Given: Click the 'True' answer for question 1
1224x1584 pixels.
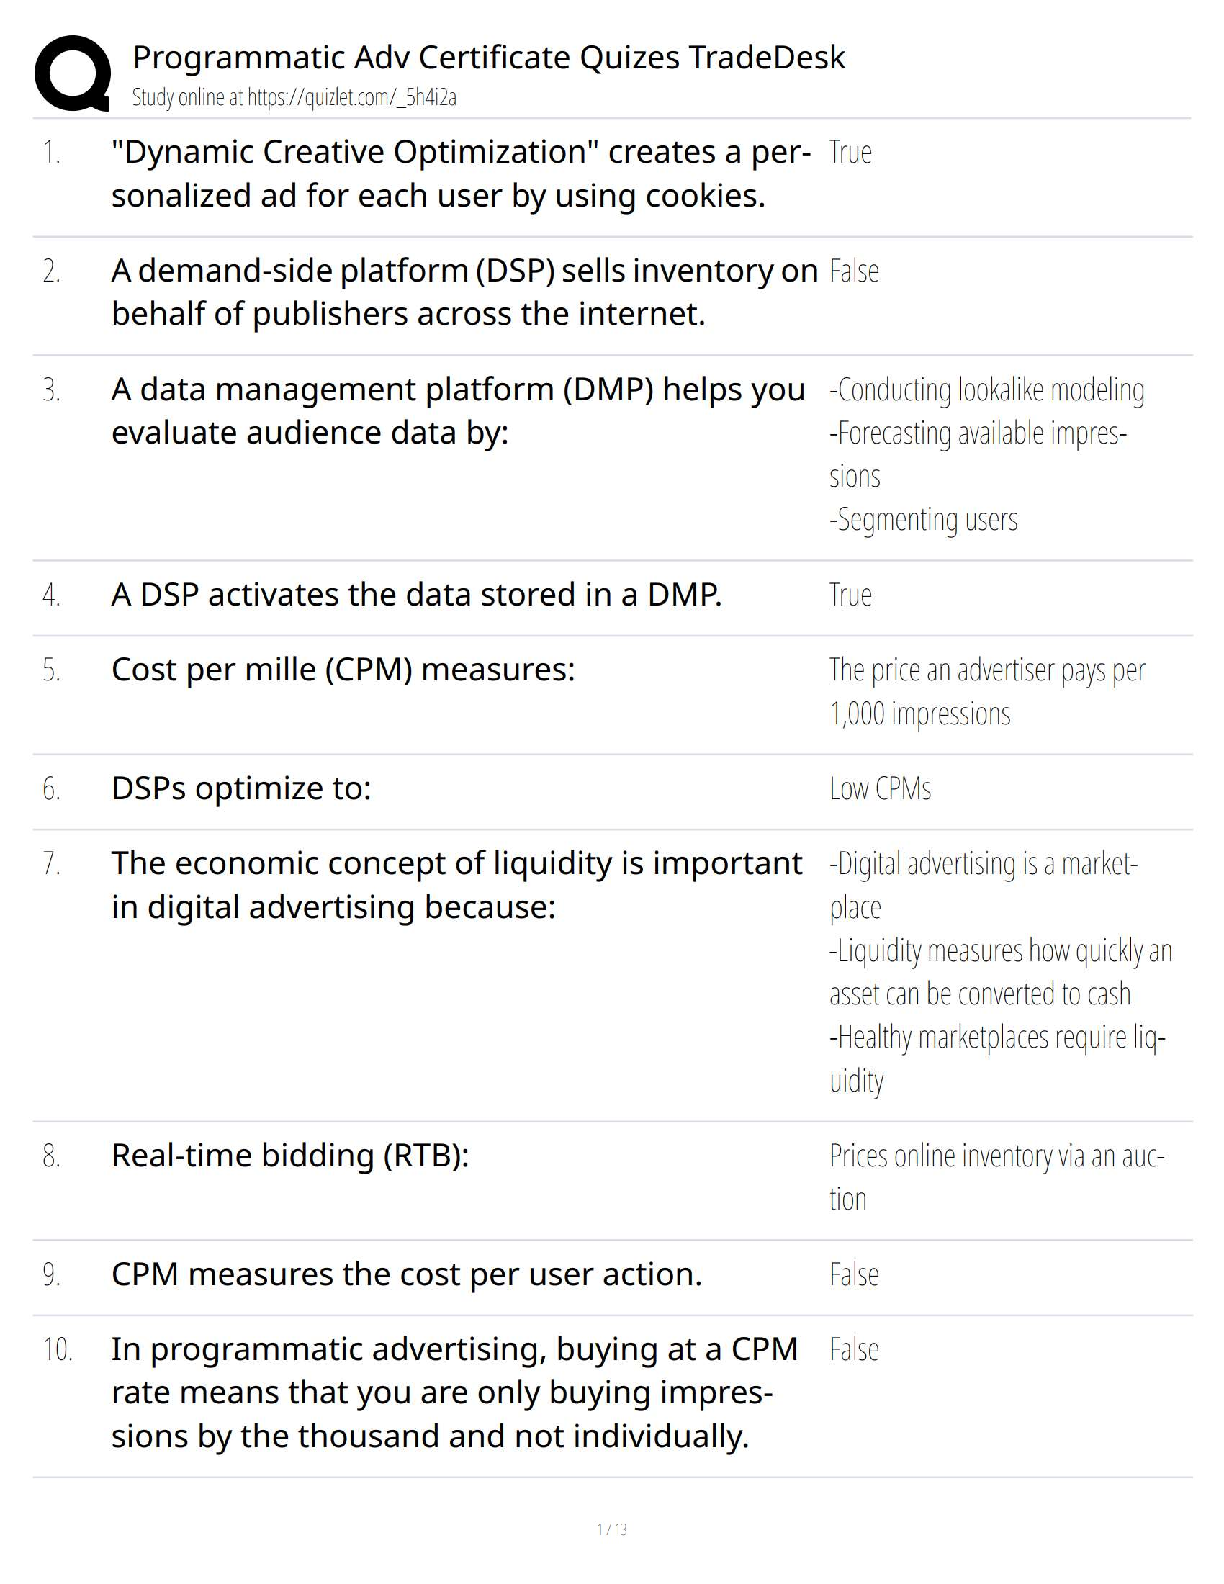Looking at the screenshot, I should (x=850, y=153).
